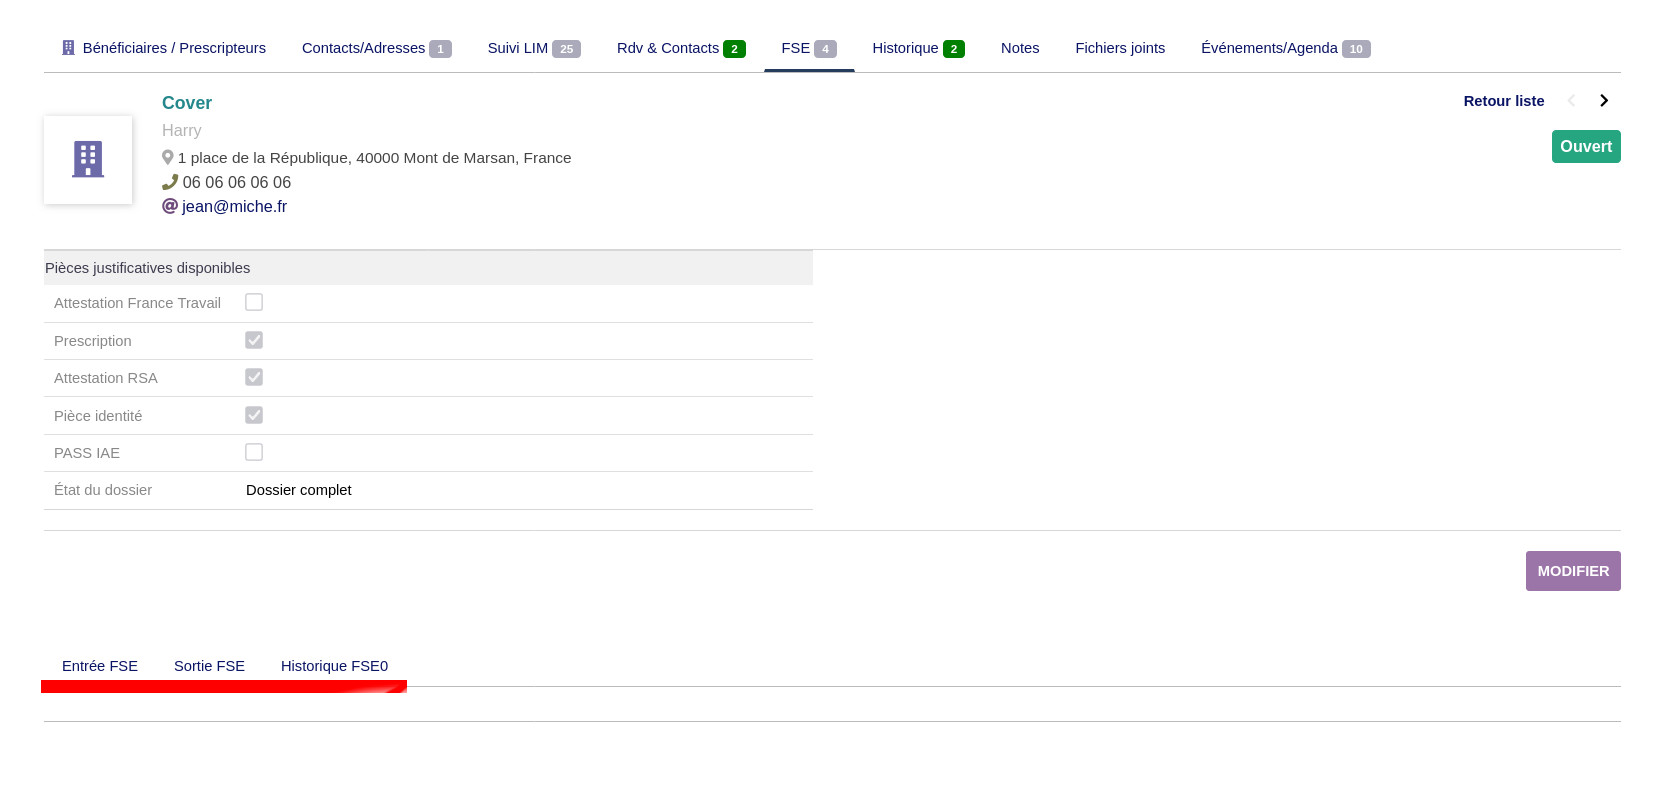The height and width of the screenshot is (804, 1659).
Task: Click the phone icon beside number
Action: [x=170, y=182]
